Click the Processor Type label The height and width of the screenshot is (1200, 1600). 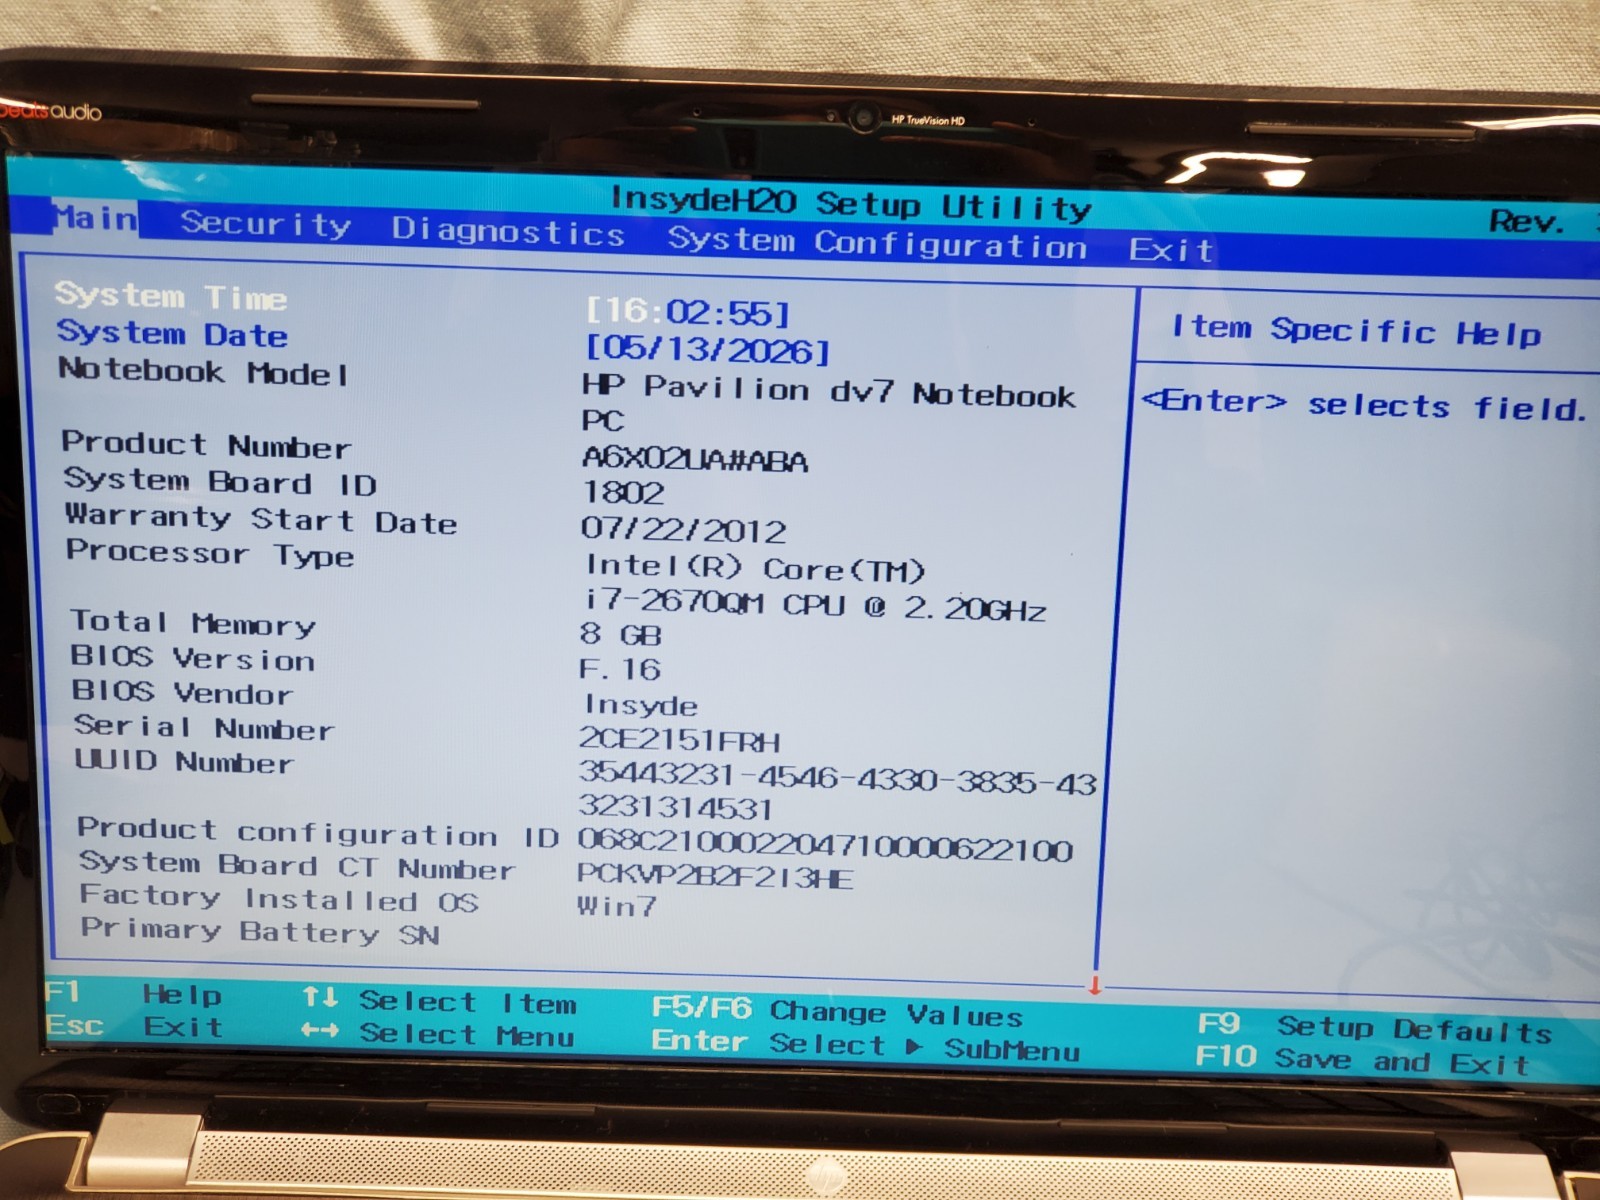210,553
